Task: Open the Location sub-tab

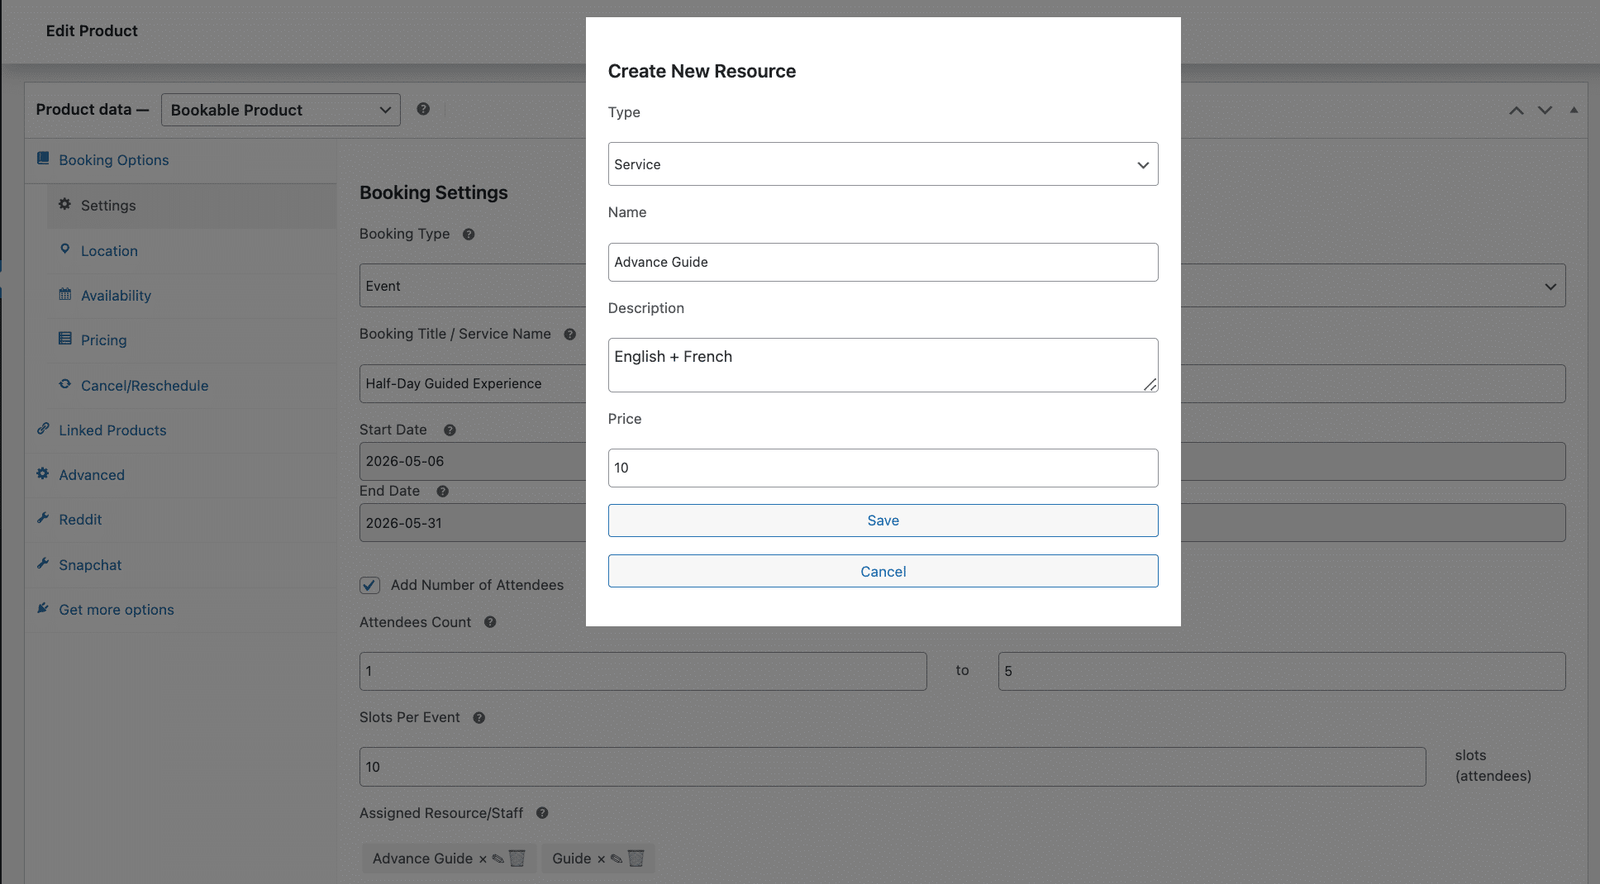Action: 109,251
